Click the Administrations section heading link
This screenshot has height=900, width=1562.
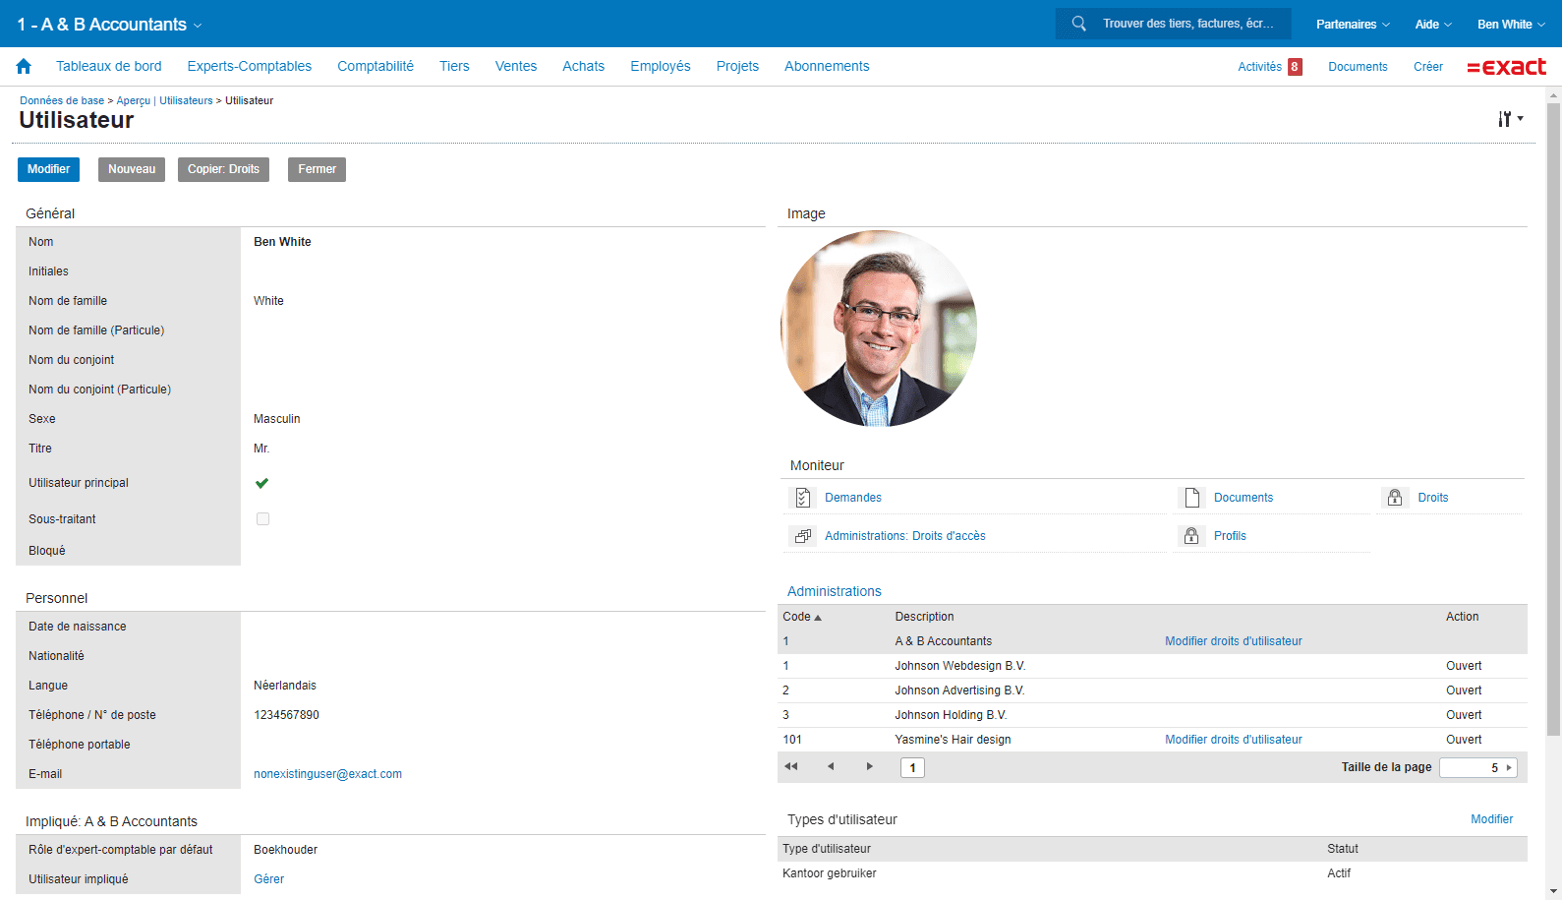coord(834,591)
